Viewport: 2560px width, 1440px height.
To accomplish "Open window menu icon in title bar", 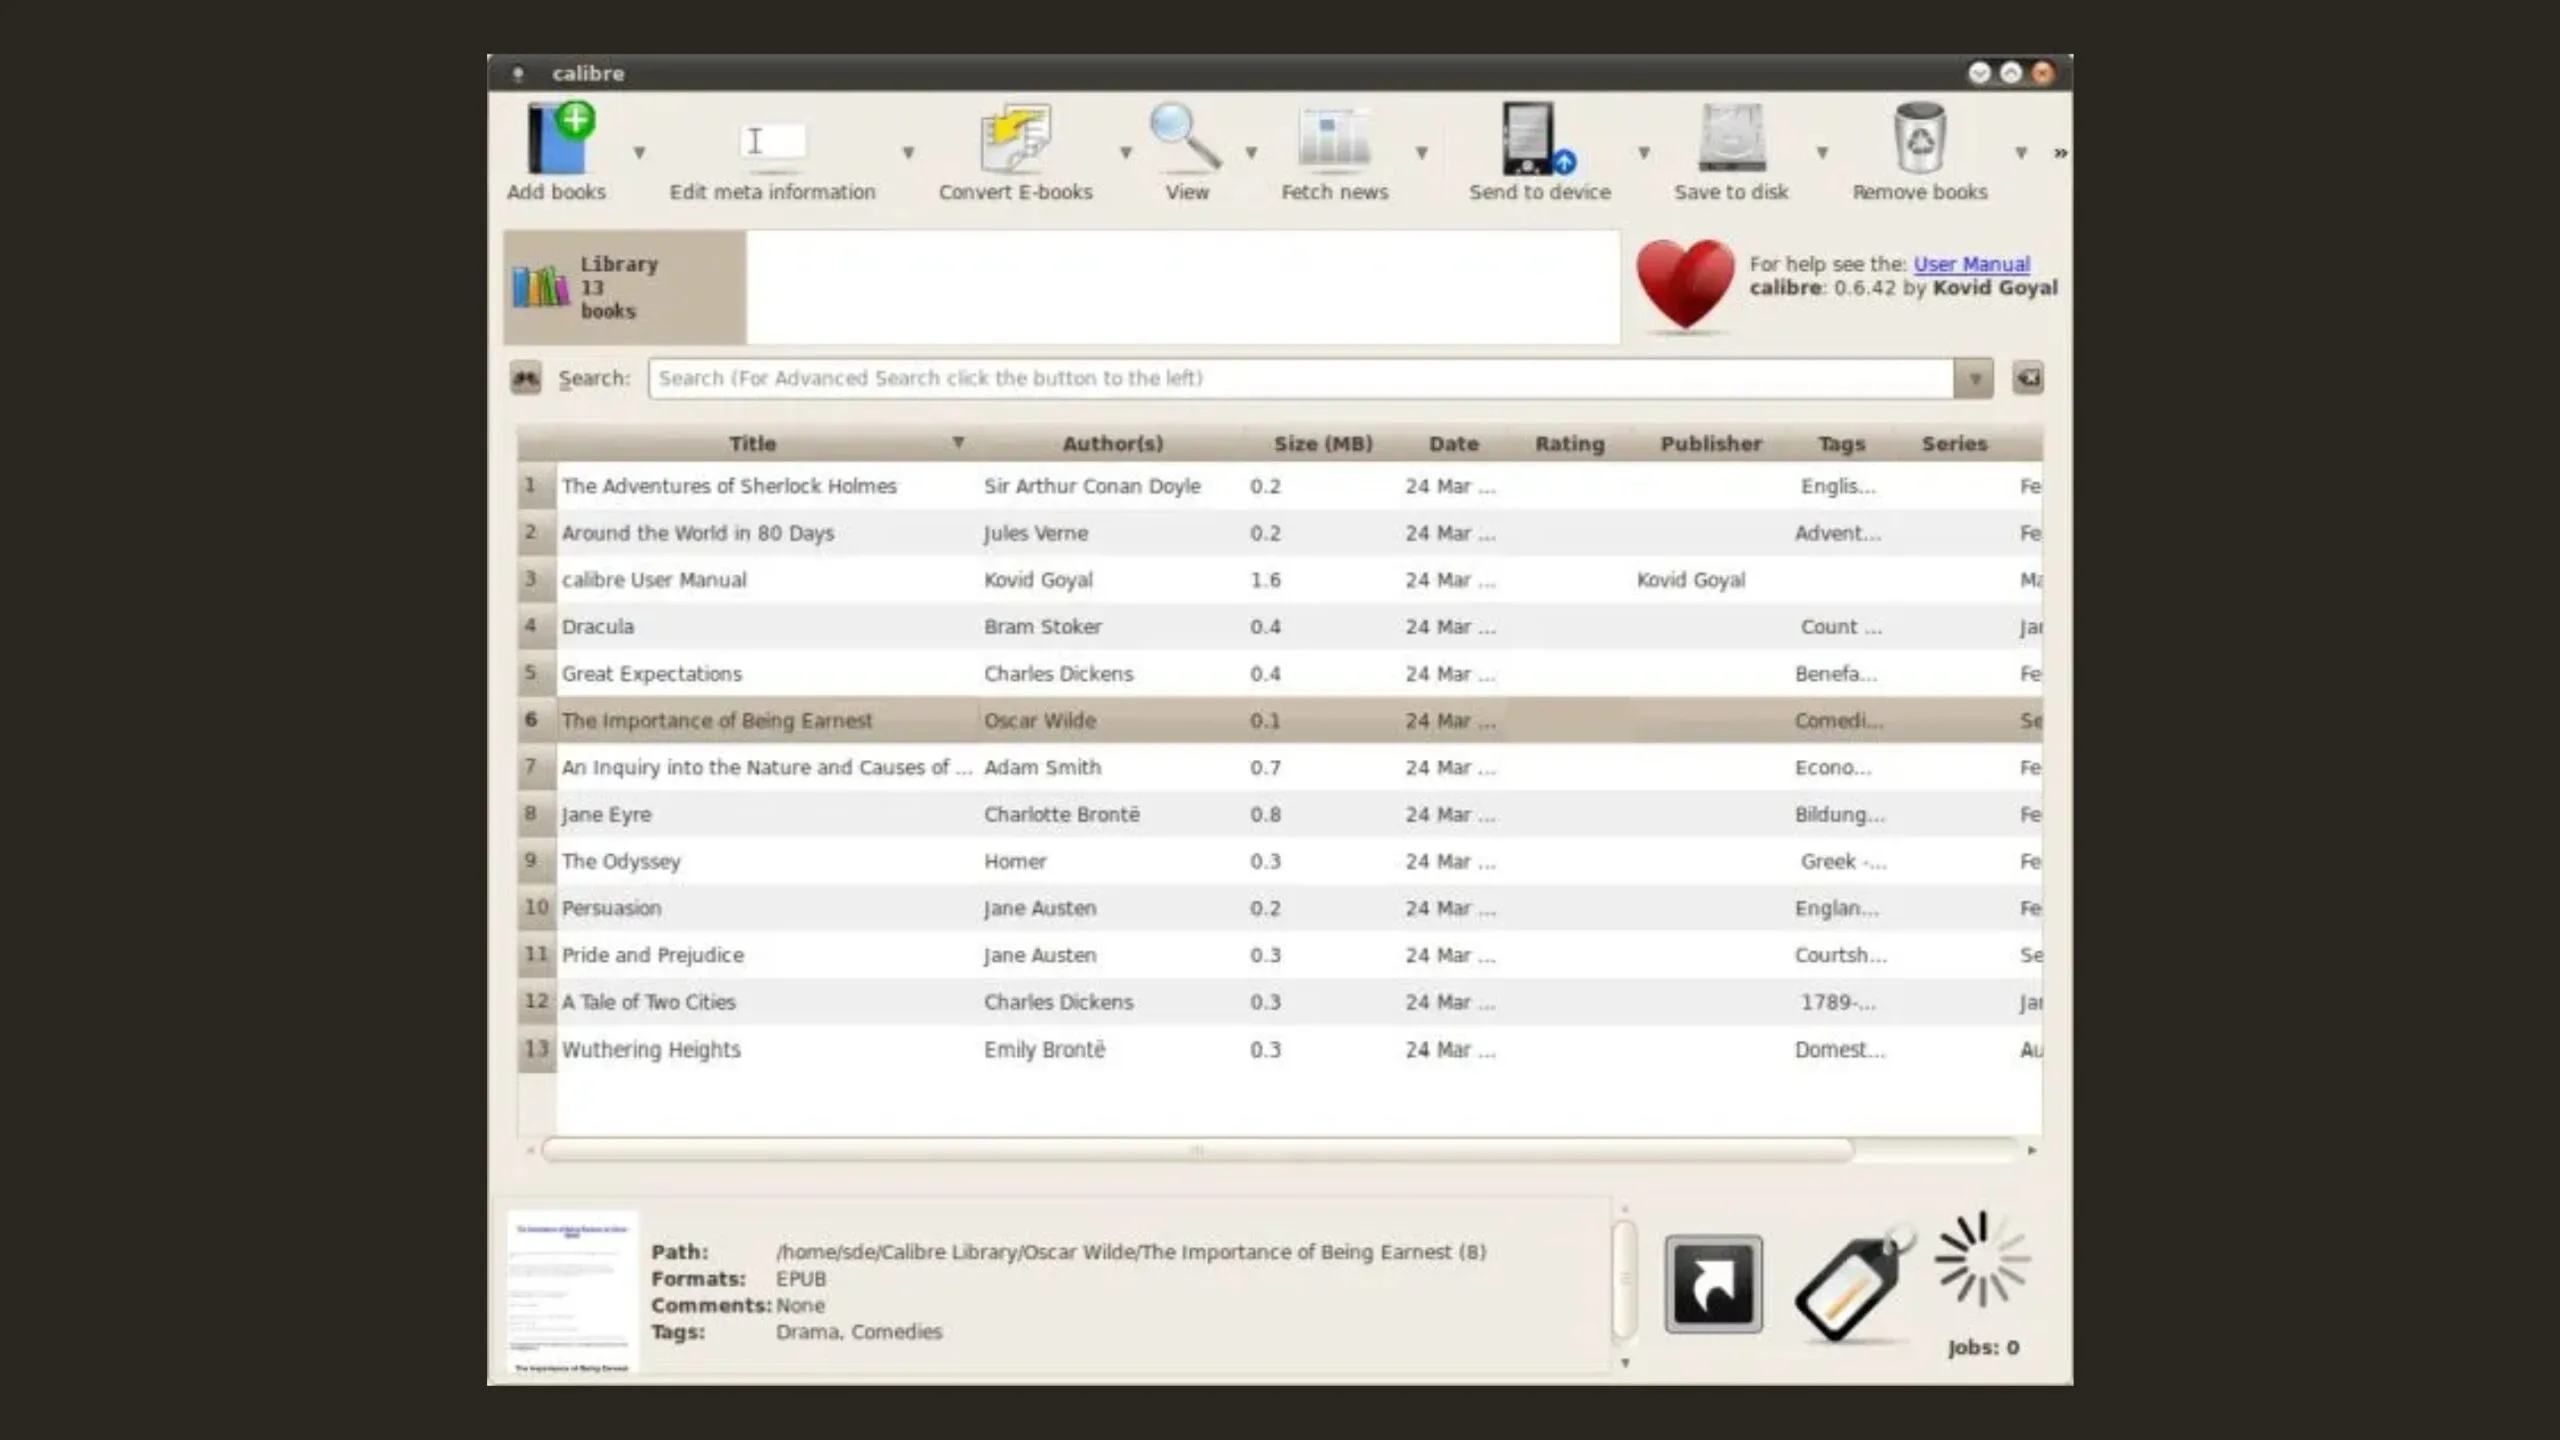I will click(x=517, y=73).
